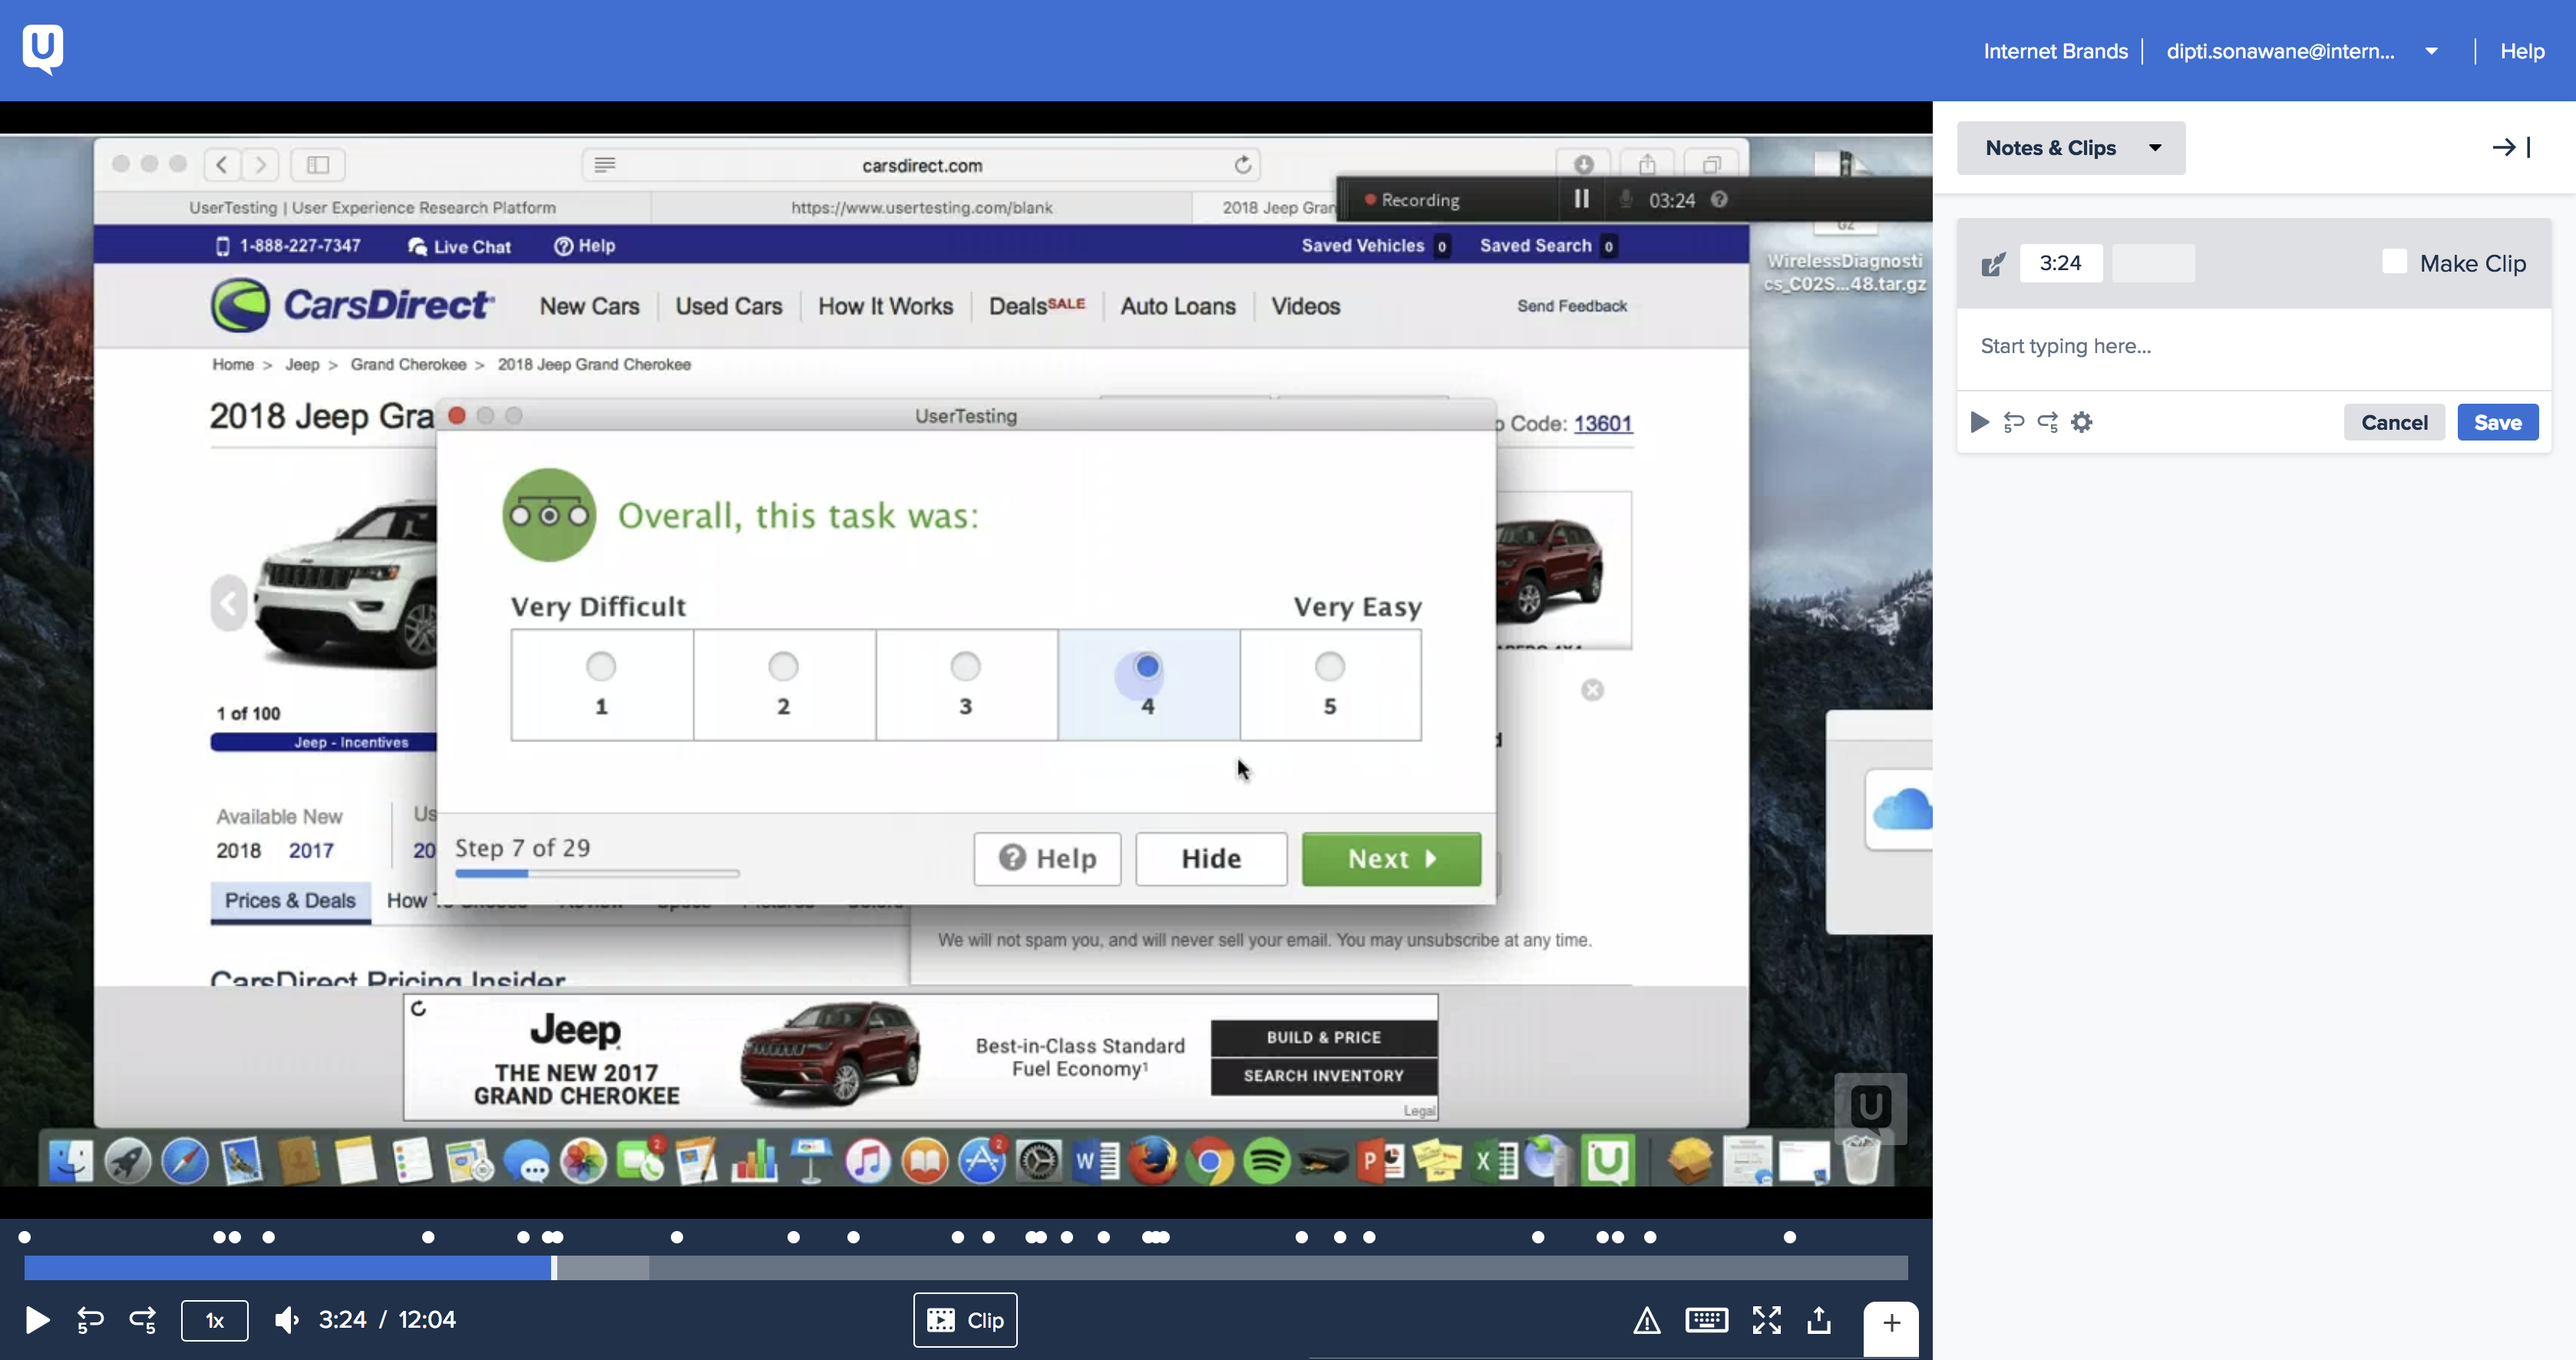
Task: Check the Make Clip checkbox
Action: pos(2394,262)
